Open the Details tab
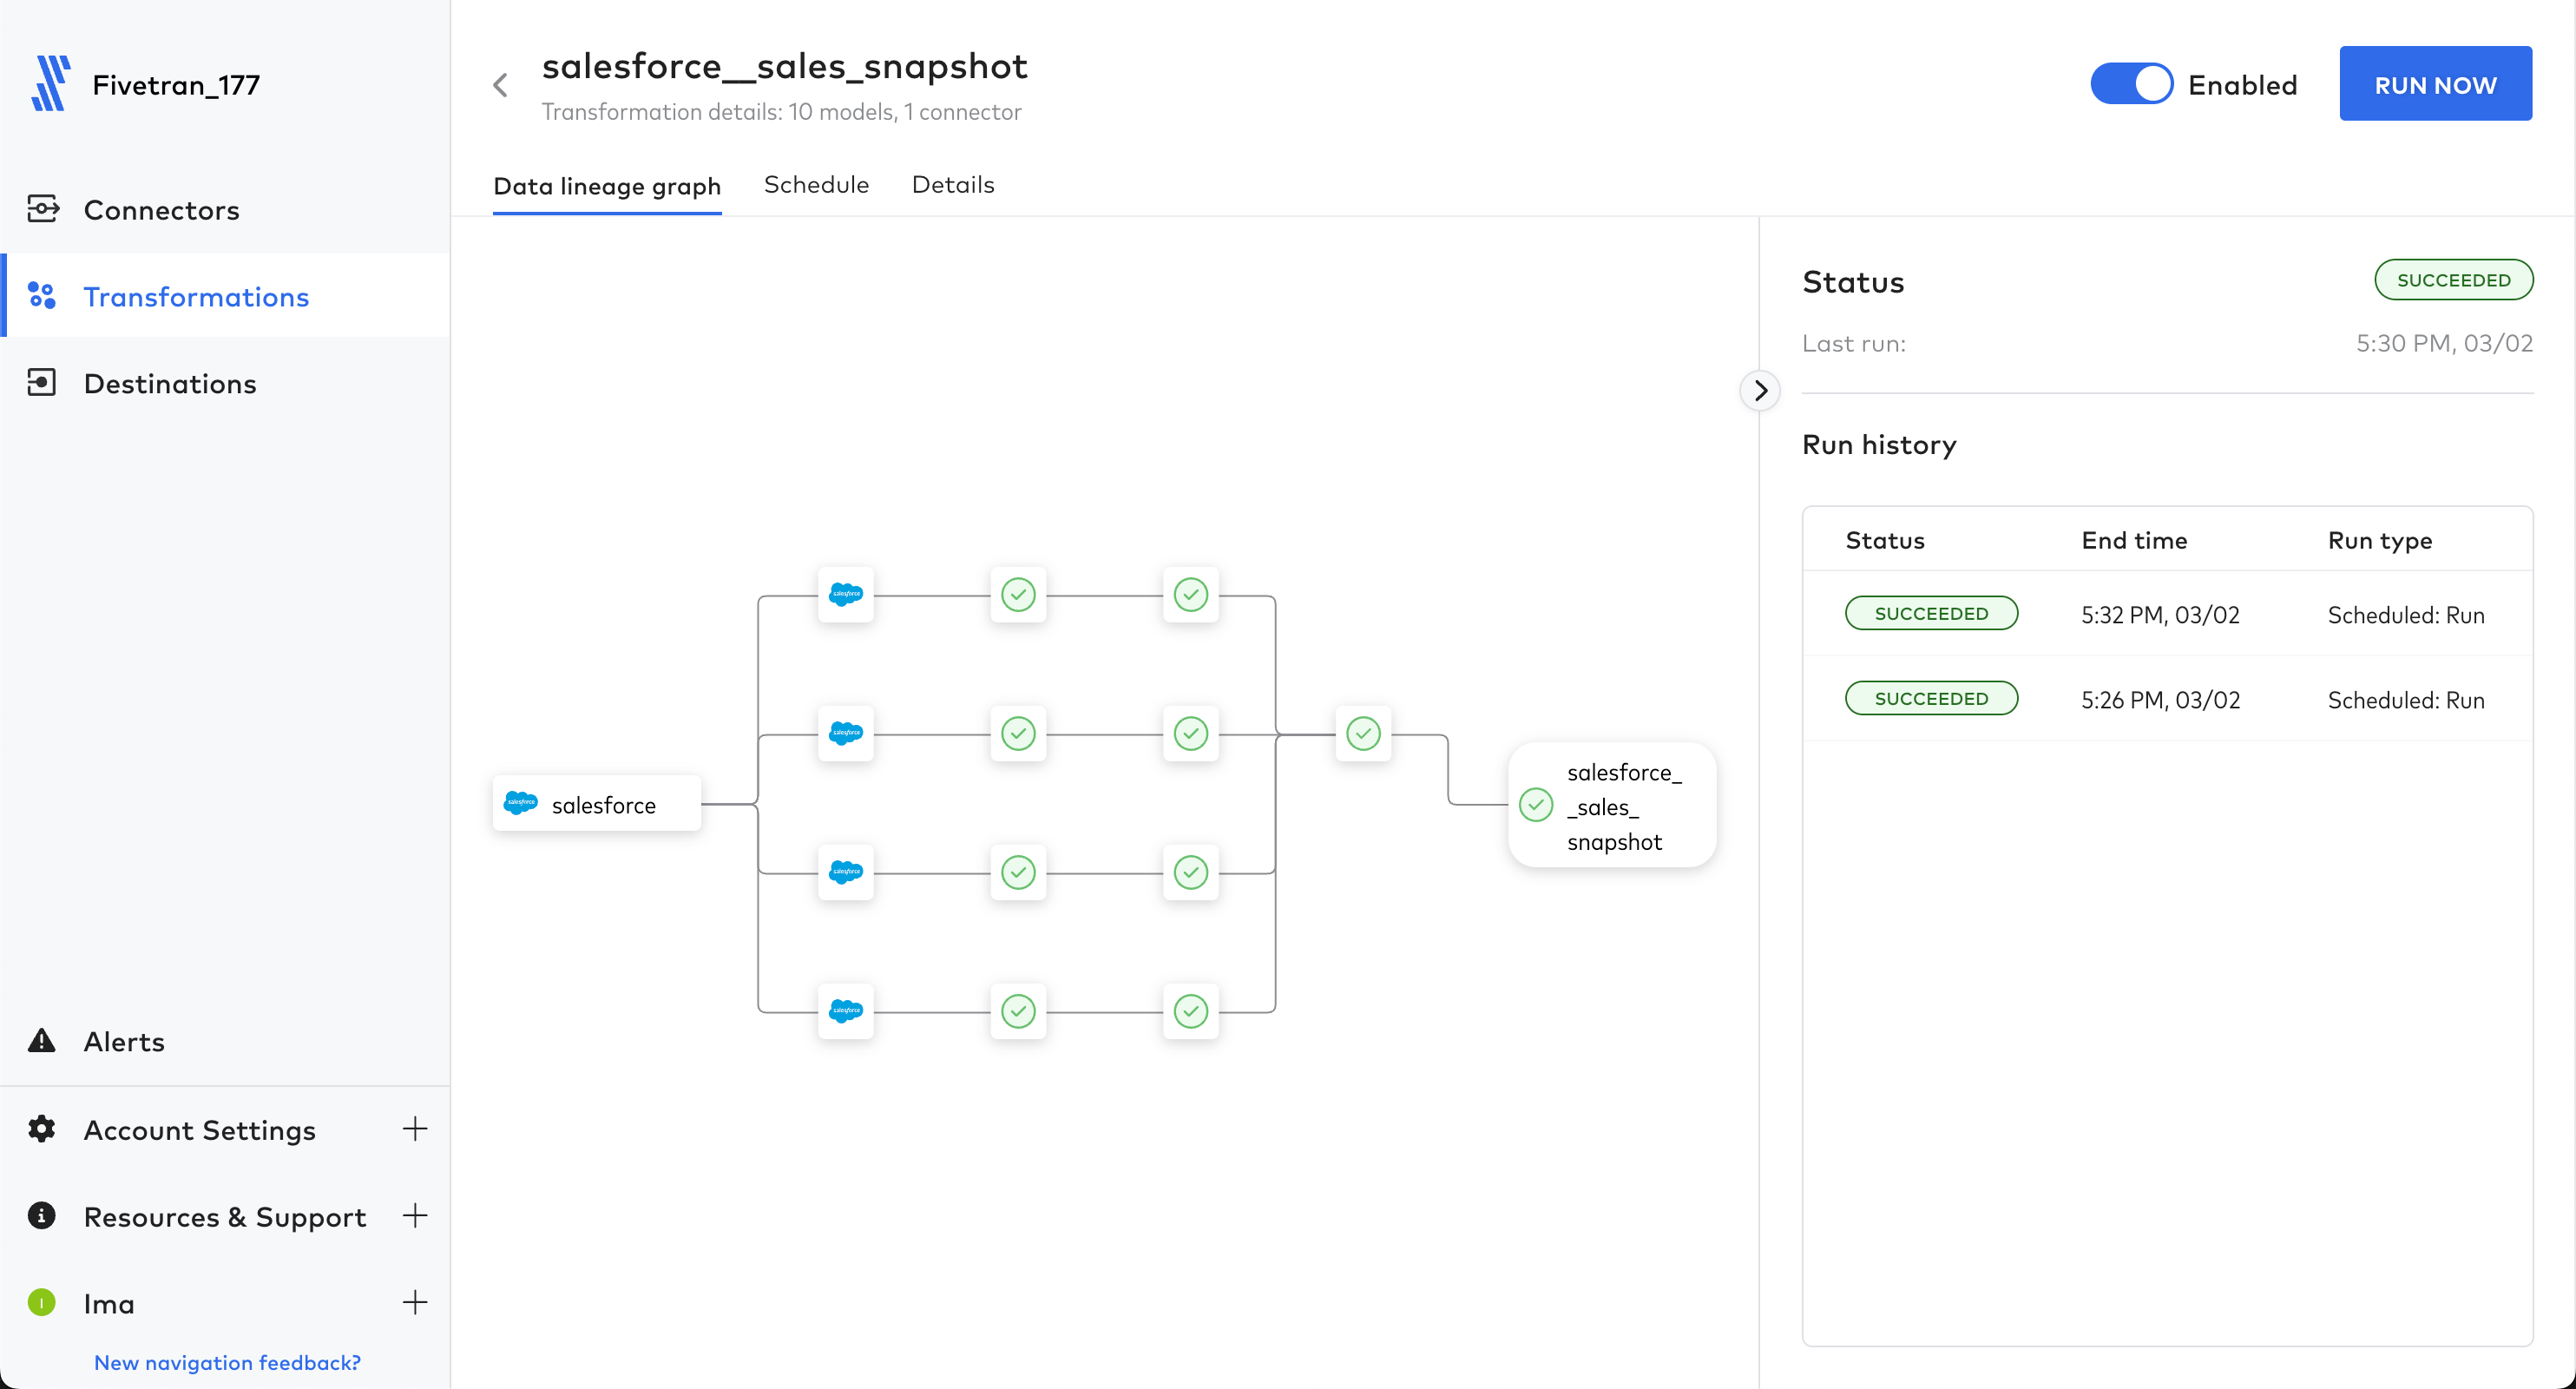 coord(952,185)
